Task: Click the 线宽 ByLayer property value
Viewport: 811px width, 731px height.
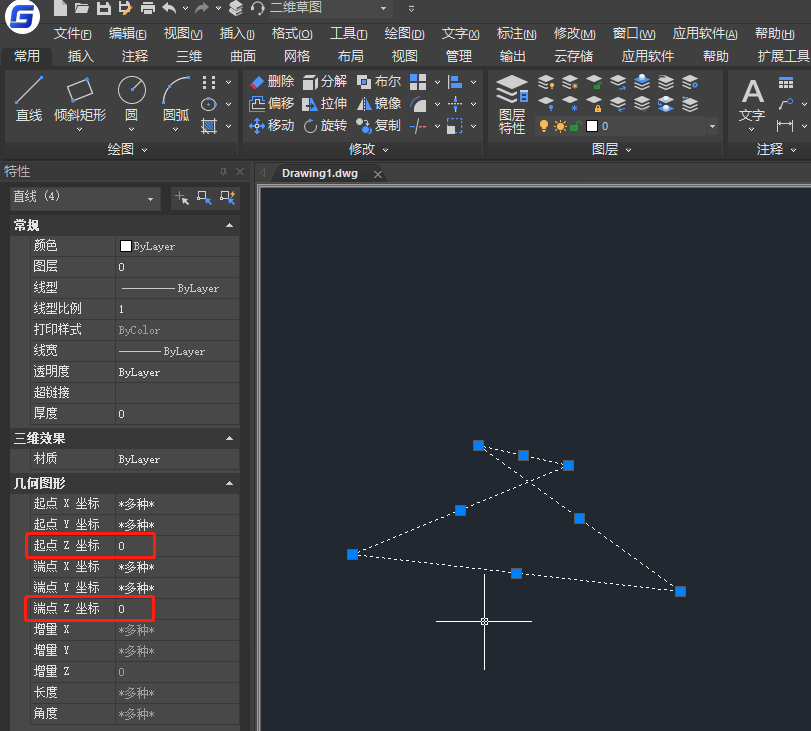Action: (x=177, y=351)
